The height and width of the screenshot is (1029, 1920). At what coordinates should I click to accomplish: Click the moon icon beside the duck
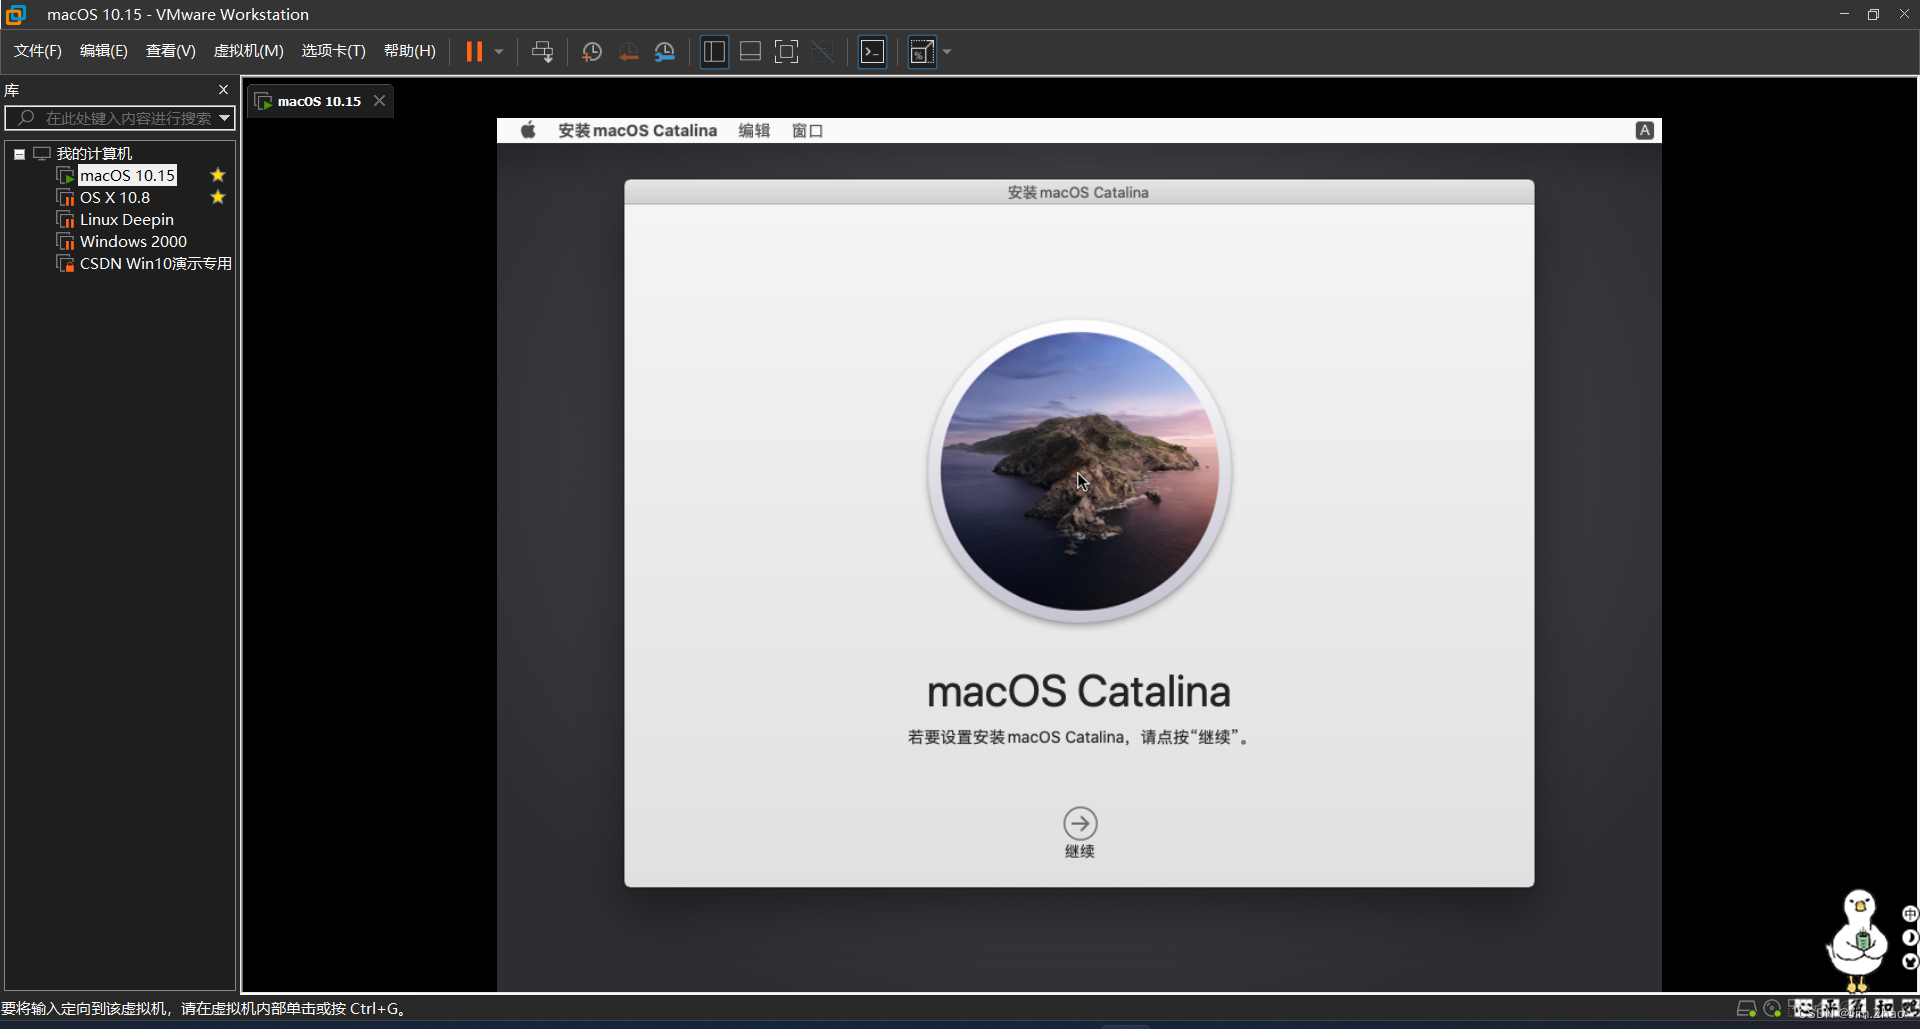[x=1910, y=938]
